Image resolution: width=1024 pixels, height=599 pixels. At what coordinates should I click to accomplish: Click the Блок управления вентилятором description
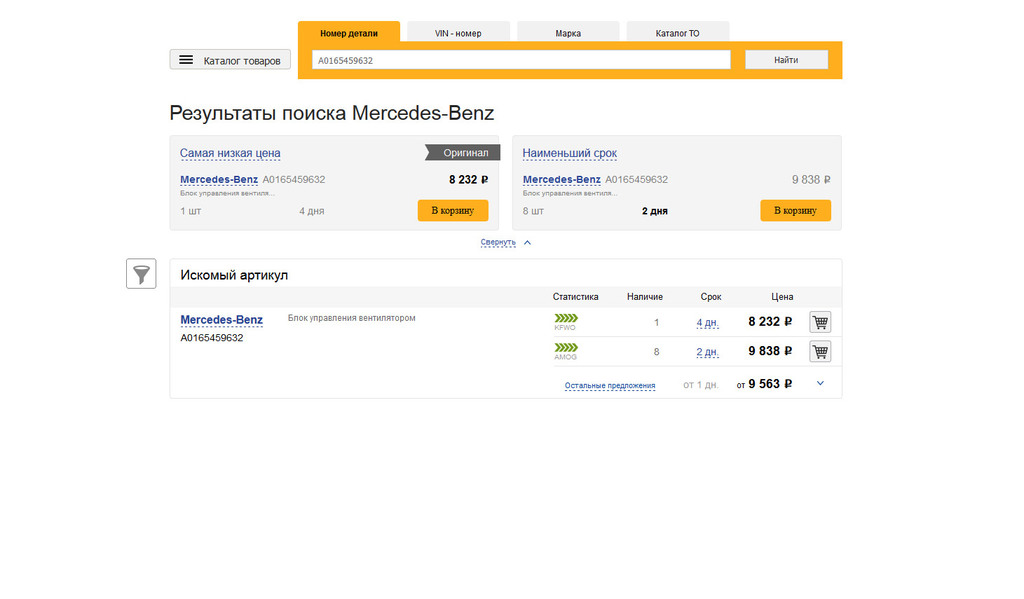tap(351, 318)
